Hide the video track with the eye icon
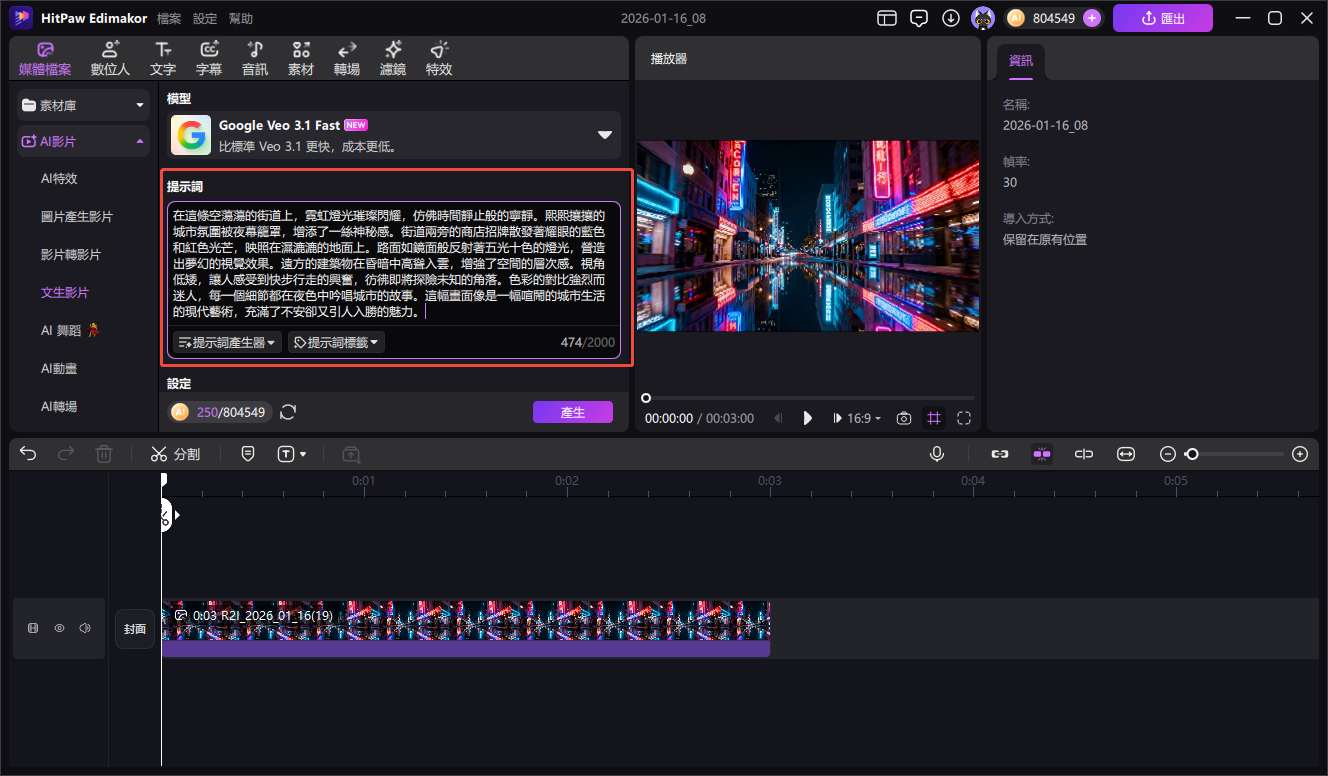This screenshot has height=776, width=1328. [x=59, y=627]
